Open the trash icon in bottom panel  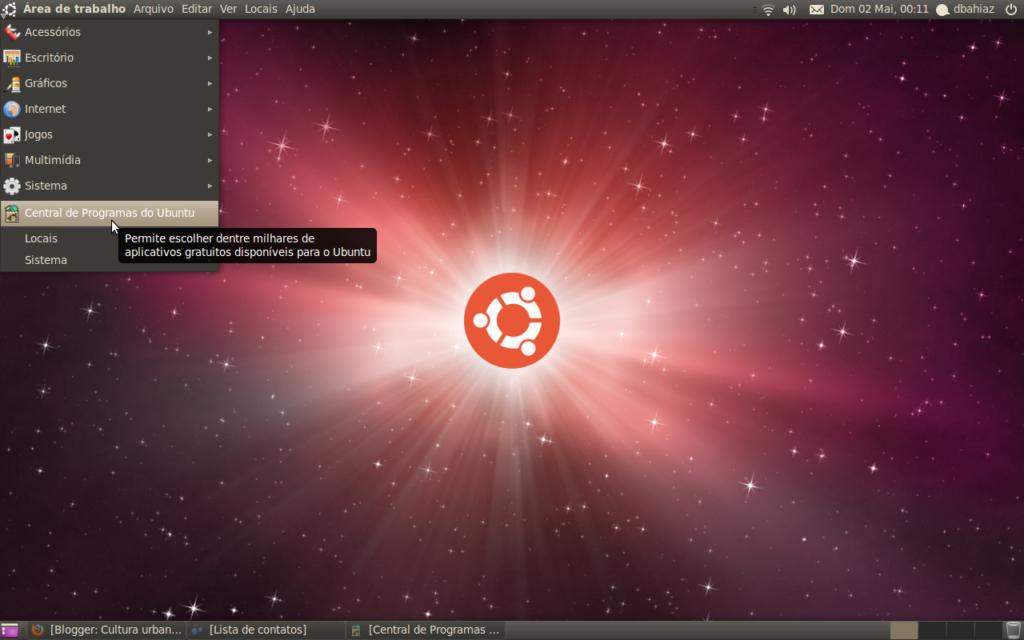click(x=1013, y=630)
